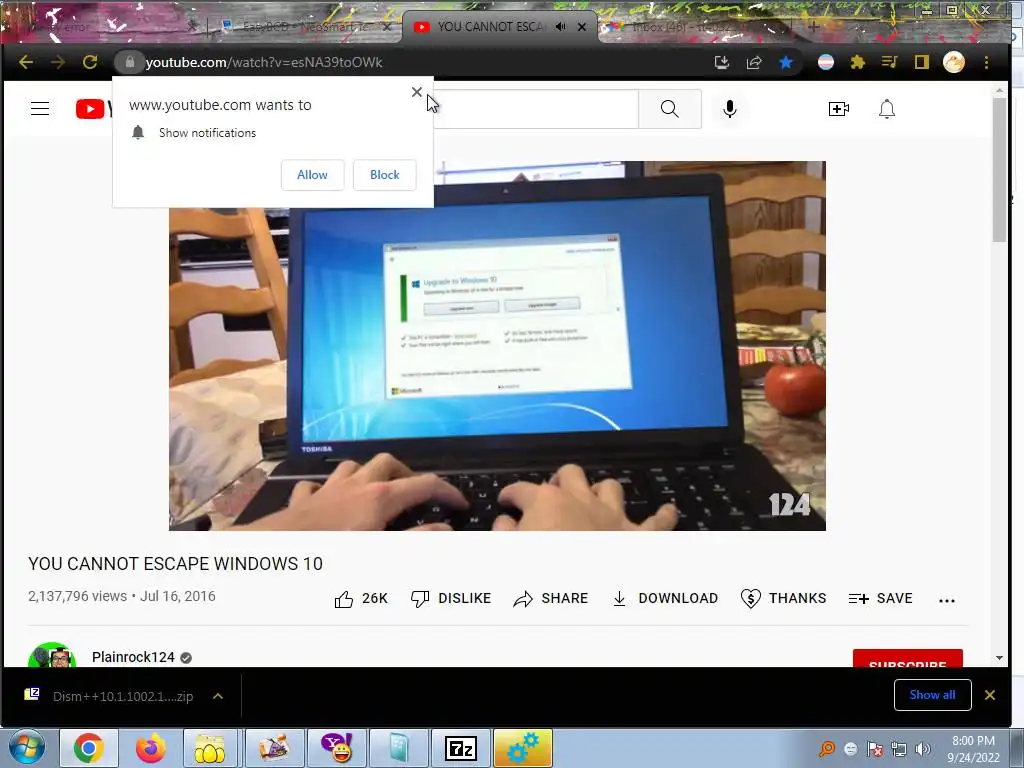Open the Windows Start menu
Screen dimensions: 1024x768
point(27,748)
